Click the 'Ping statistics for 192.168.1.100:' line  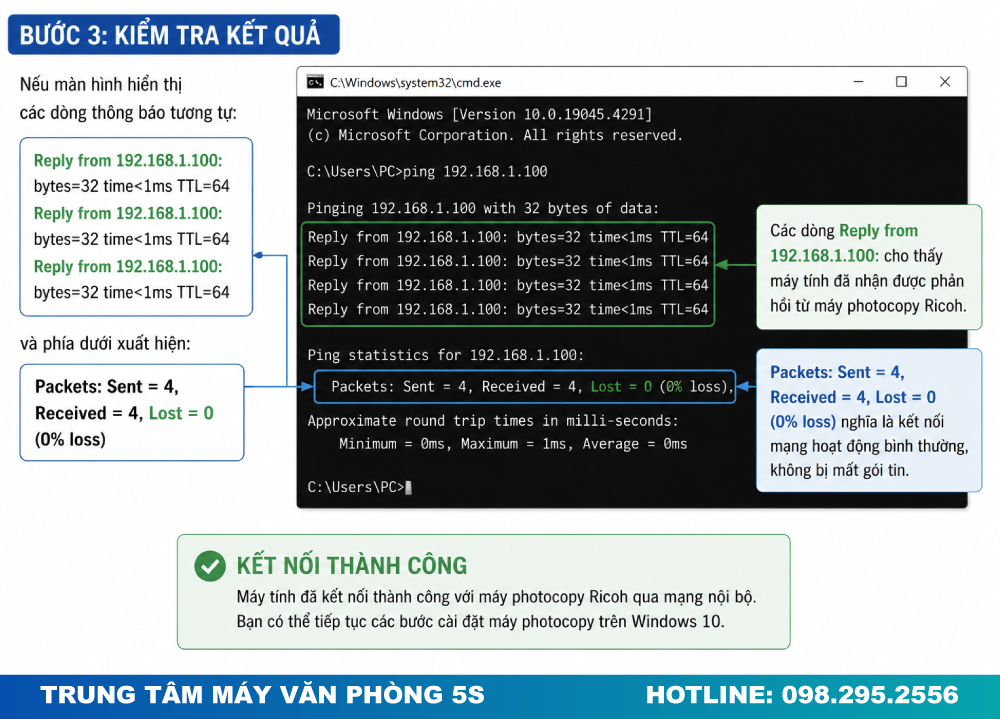click(445, 355)
